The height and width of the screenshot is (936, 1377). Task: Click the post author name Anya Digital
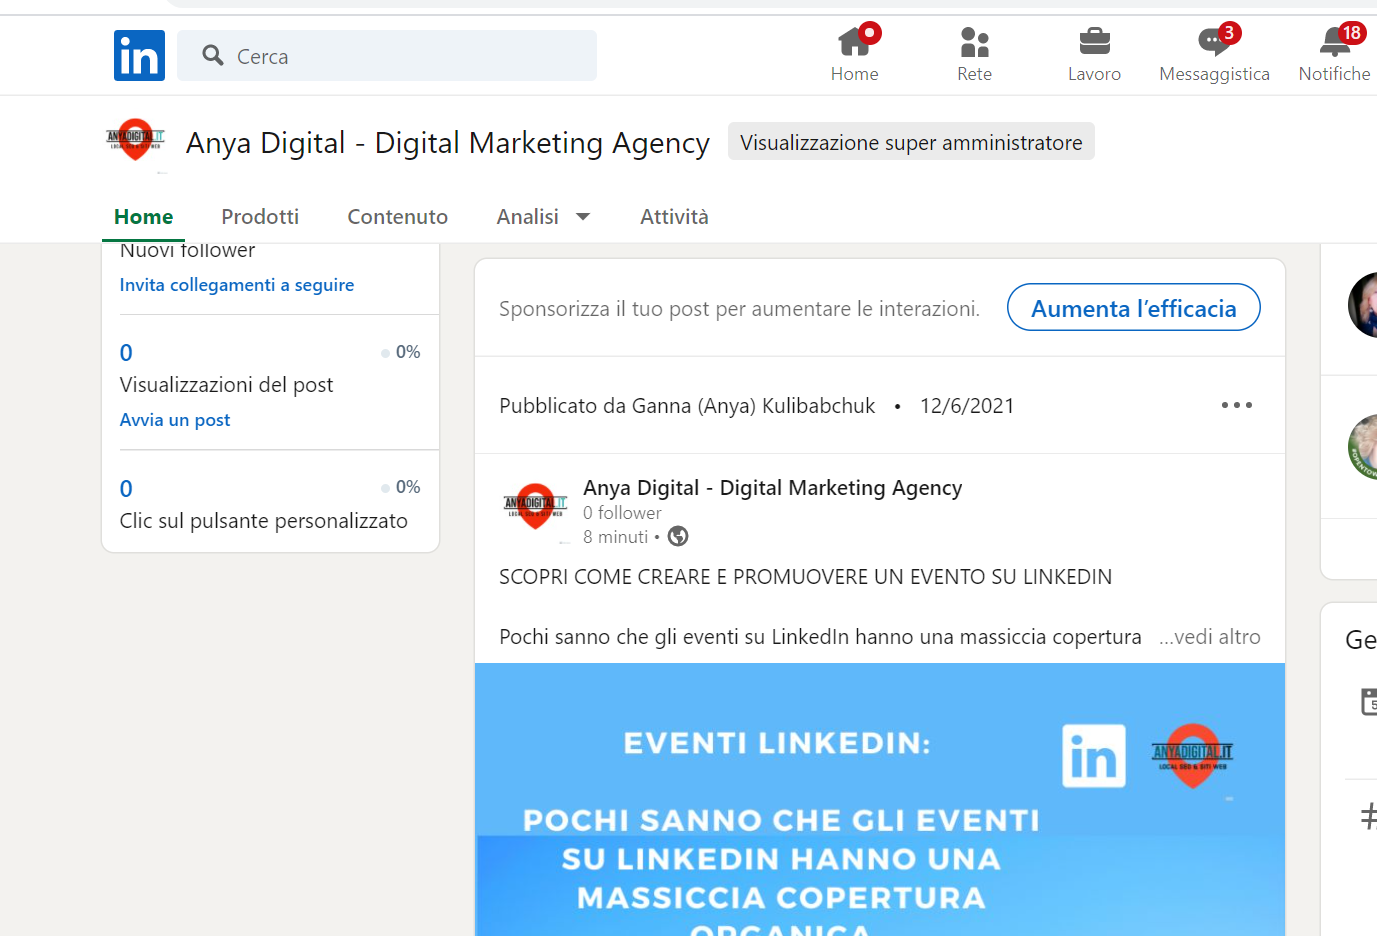(x=772, y=488)
